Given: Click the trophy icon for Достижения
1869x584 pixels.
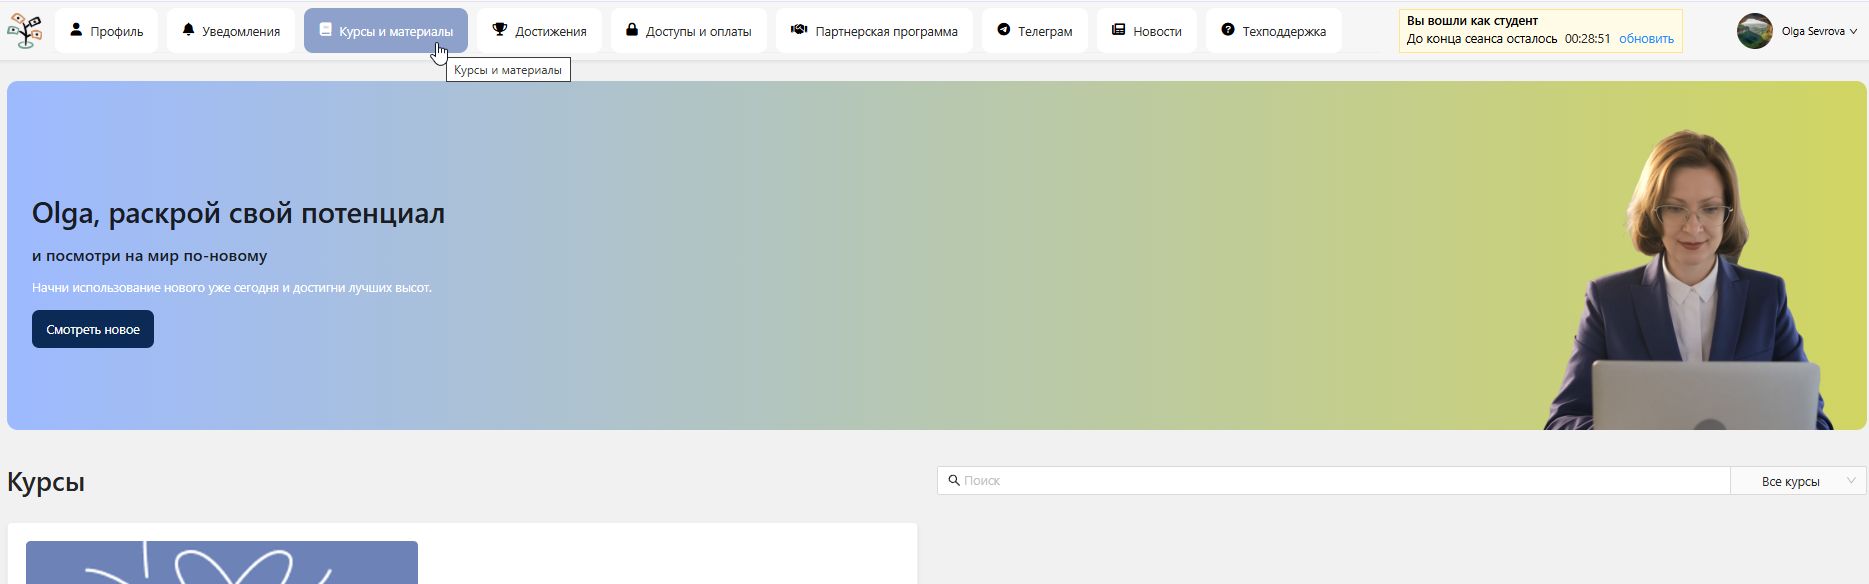Looking at the screenshot, I should [x=499, y=30].
